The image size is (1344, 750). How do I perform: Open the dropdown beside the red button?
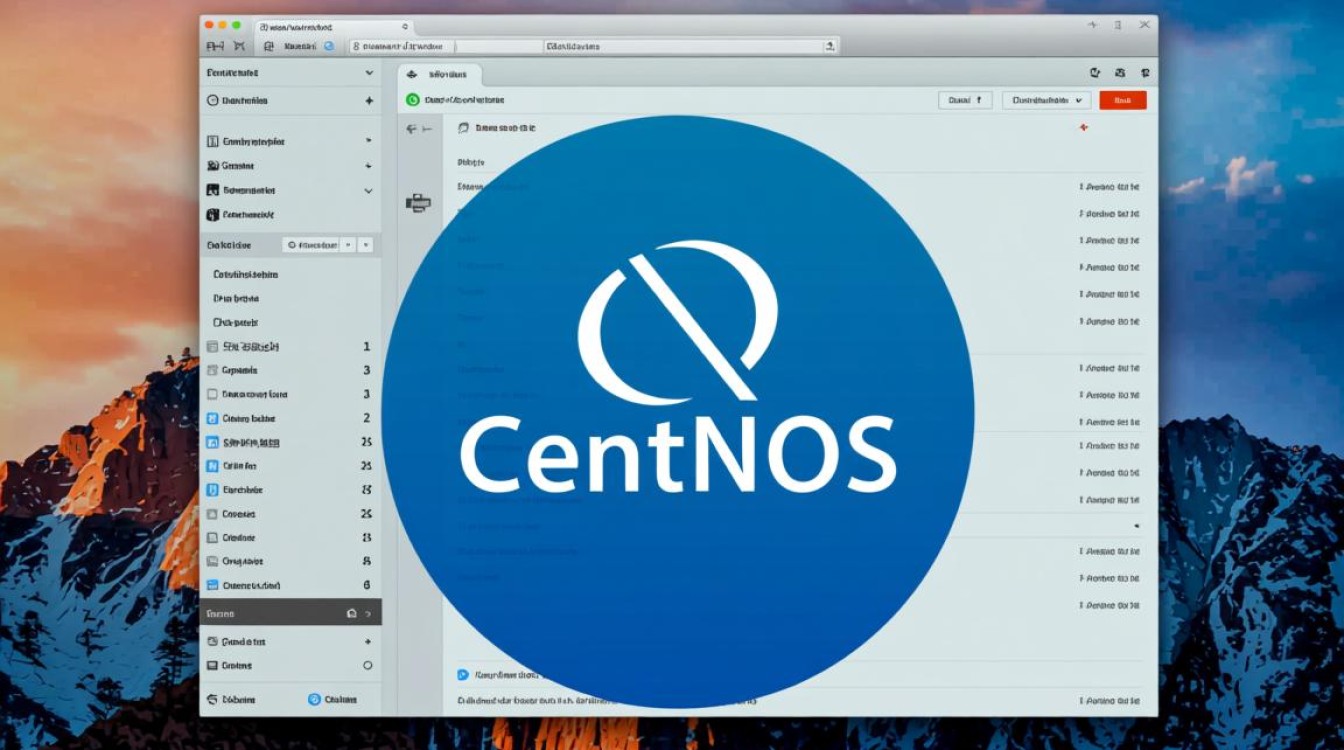click(x=1047, y=100)
